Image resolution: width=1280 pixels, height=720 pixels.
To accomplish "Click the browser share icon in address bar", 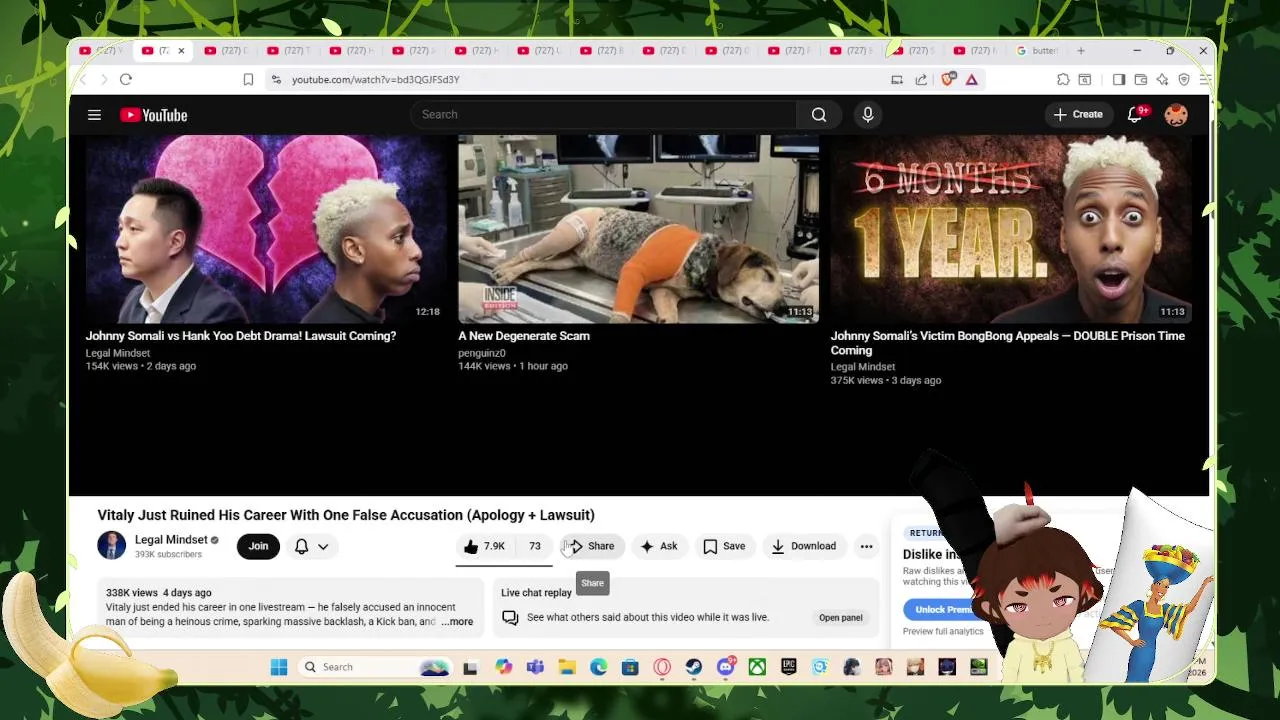I will pyautogui.click(x=921, y=79).
